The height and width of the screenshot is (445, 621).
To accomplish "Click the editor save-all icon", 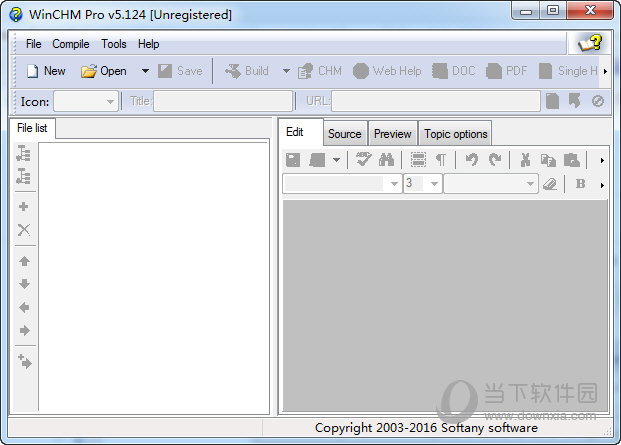I will [317, 160].
